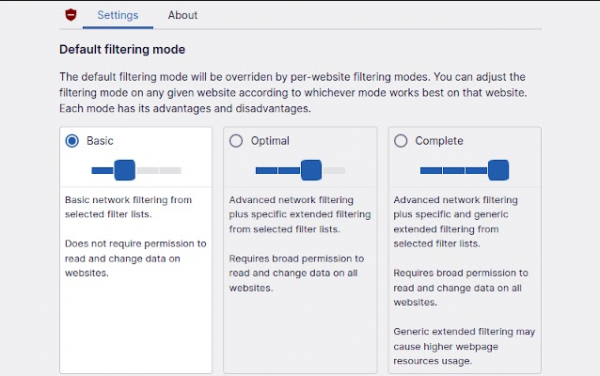
Task: Switch to the Settings tab
Action: [x=117, y=15]
